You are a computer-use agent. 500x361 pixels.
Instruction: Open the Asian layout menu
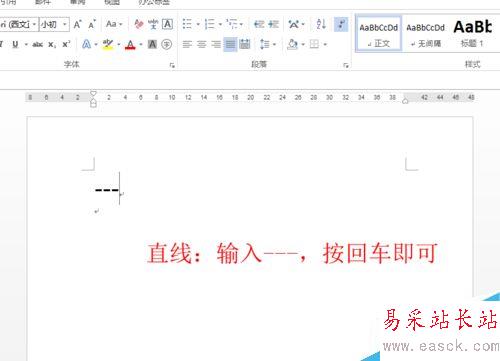[x=296, y=24]
